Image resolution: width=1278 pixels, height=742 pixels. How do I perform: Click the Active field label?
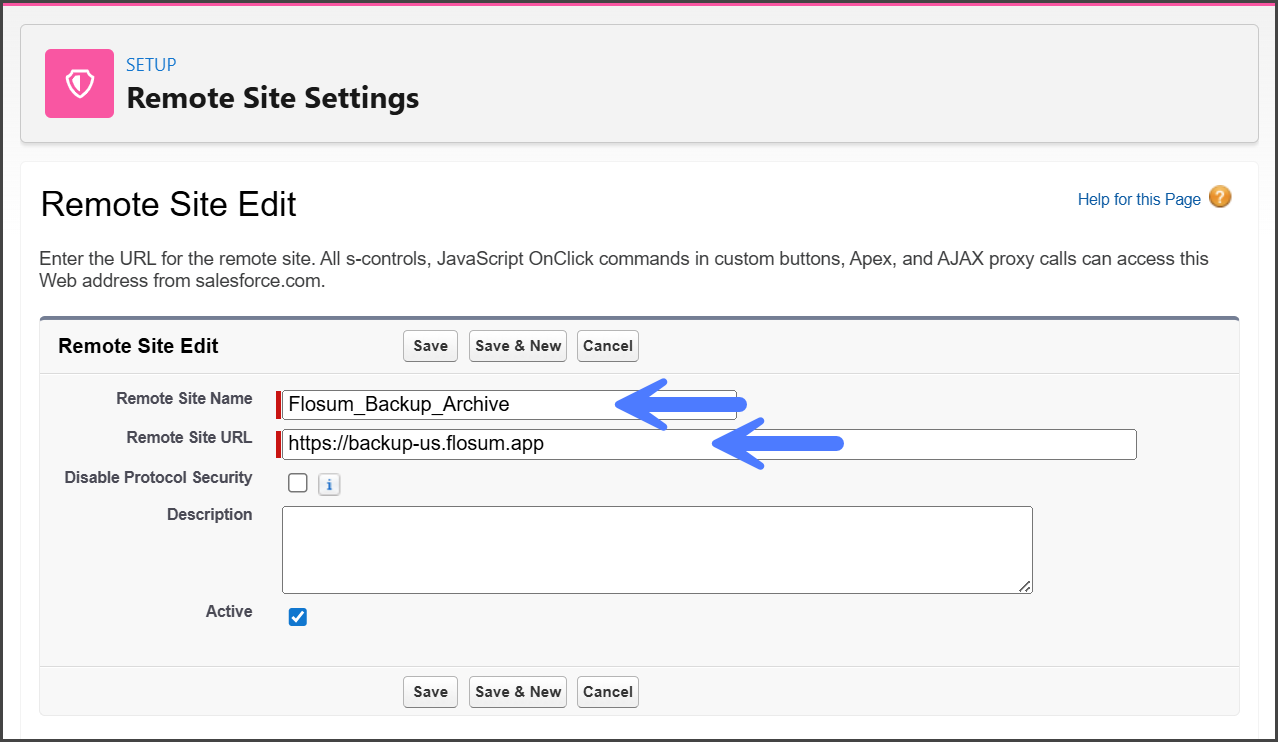pos(229,612)
